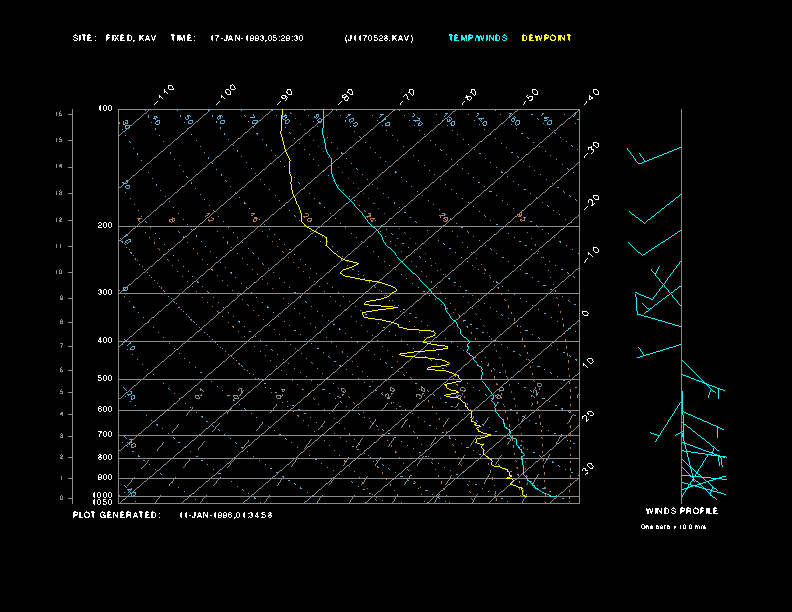Click the cyan TEMP/WINDS legend label
The height and width of the screenshot is (612, 792).
pos(477,38)
